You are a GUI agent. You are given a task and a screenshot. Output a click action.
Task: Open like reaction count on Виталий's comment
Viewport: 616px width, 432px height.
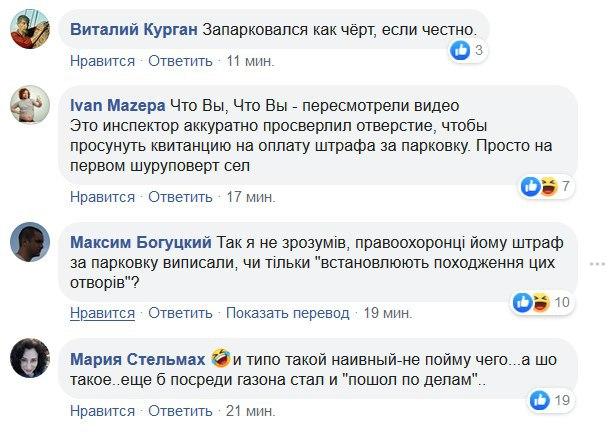pyautogui.click(x=467, y=50)
